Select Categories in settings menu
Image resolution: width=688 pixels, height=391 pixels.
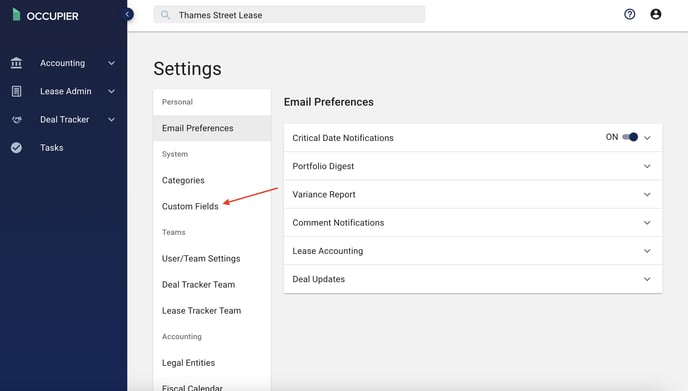tap(183, 180)
